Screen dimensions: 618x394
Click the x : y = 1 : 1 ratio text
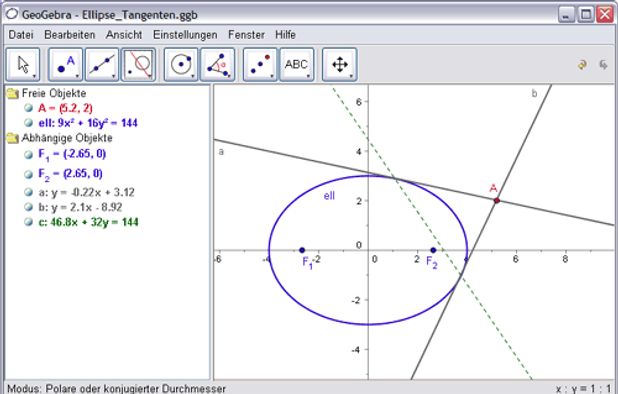click(583, 388)
